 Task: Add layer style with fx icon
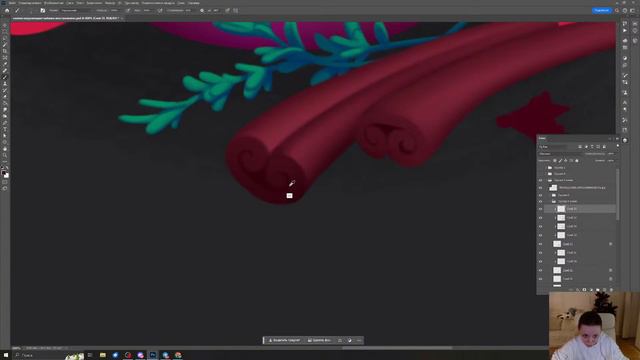[x=578, y=290]
